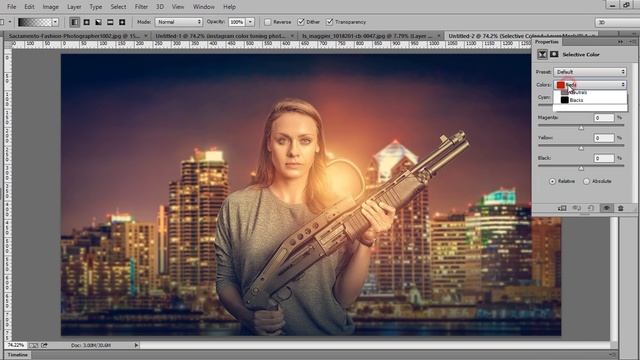Collapse Properties panel double-arrow icon
640x360 pixels.
point(621,42)
